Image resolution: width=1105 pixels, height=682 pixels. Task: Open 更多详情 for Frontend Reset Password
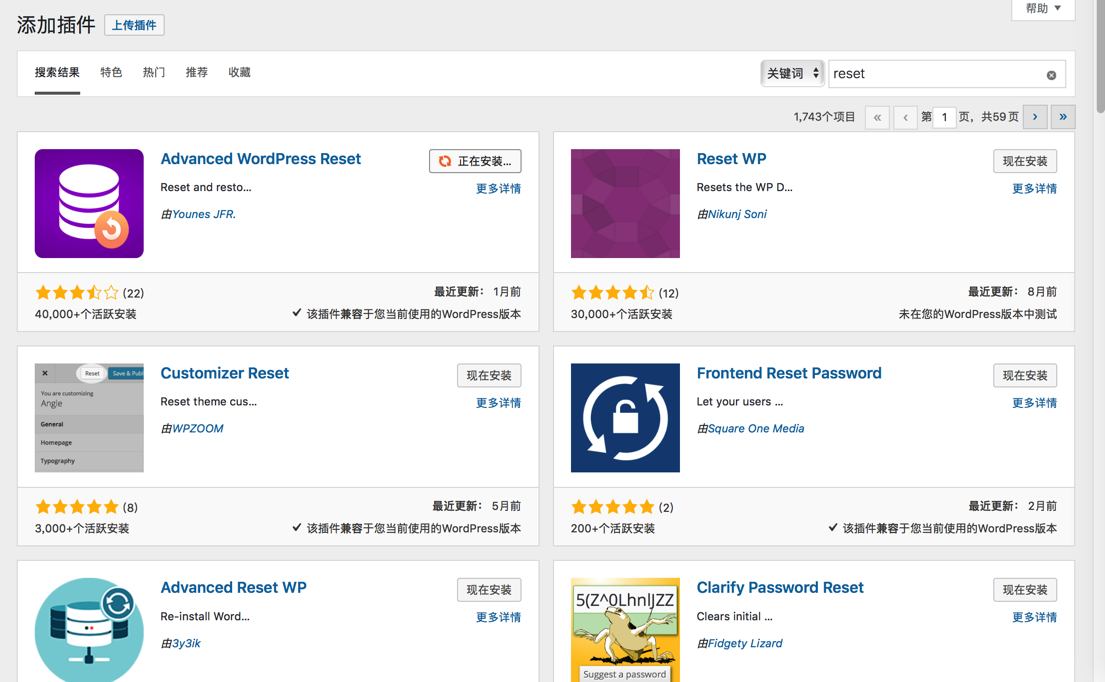1034,403
